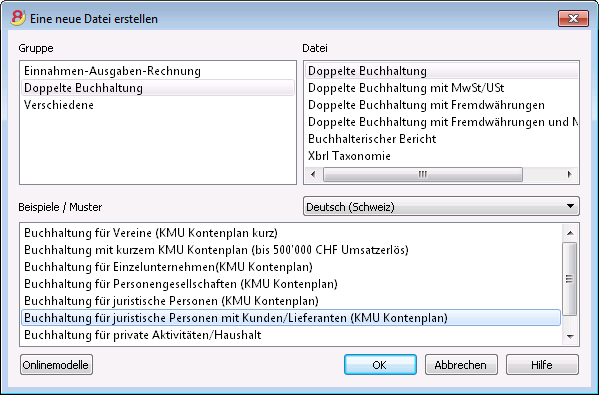This screenshot has height=395, width=599.
Task: Pick Buchhaltung für Einzelunternehmen template
Action: (x=168, y=267)
